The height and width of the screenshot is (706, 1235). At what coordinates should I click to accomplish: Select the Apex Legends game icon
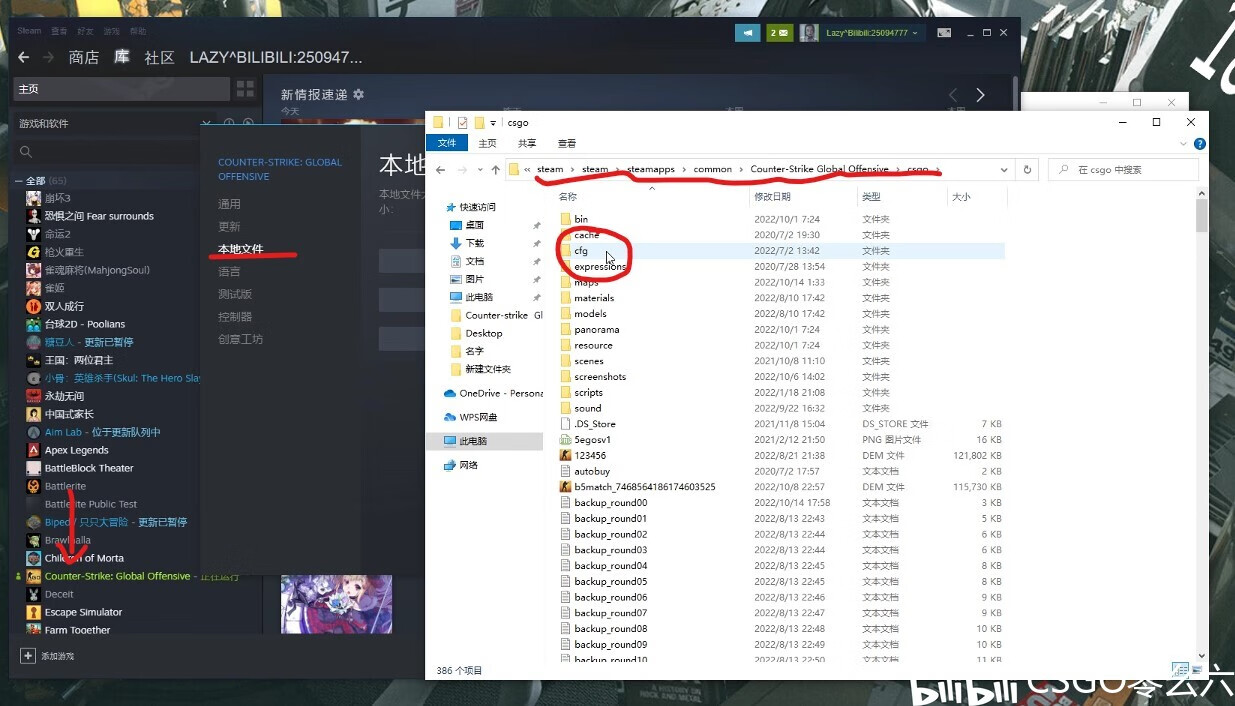(x=34, y=450)
